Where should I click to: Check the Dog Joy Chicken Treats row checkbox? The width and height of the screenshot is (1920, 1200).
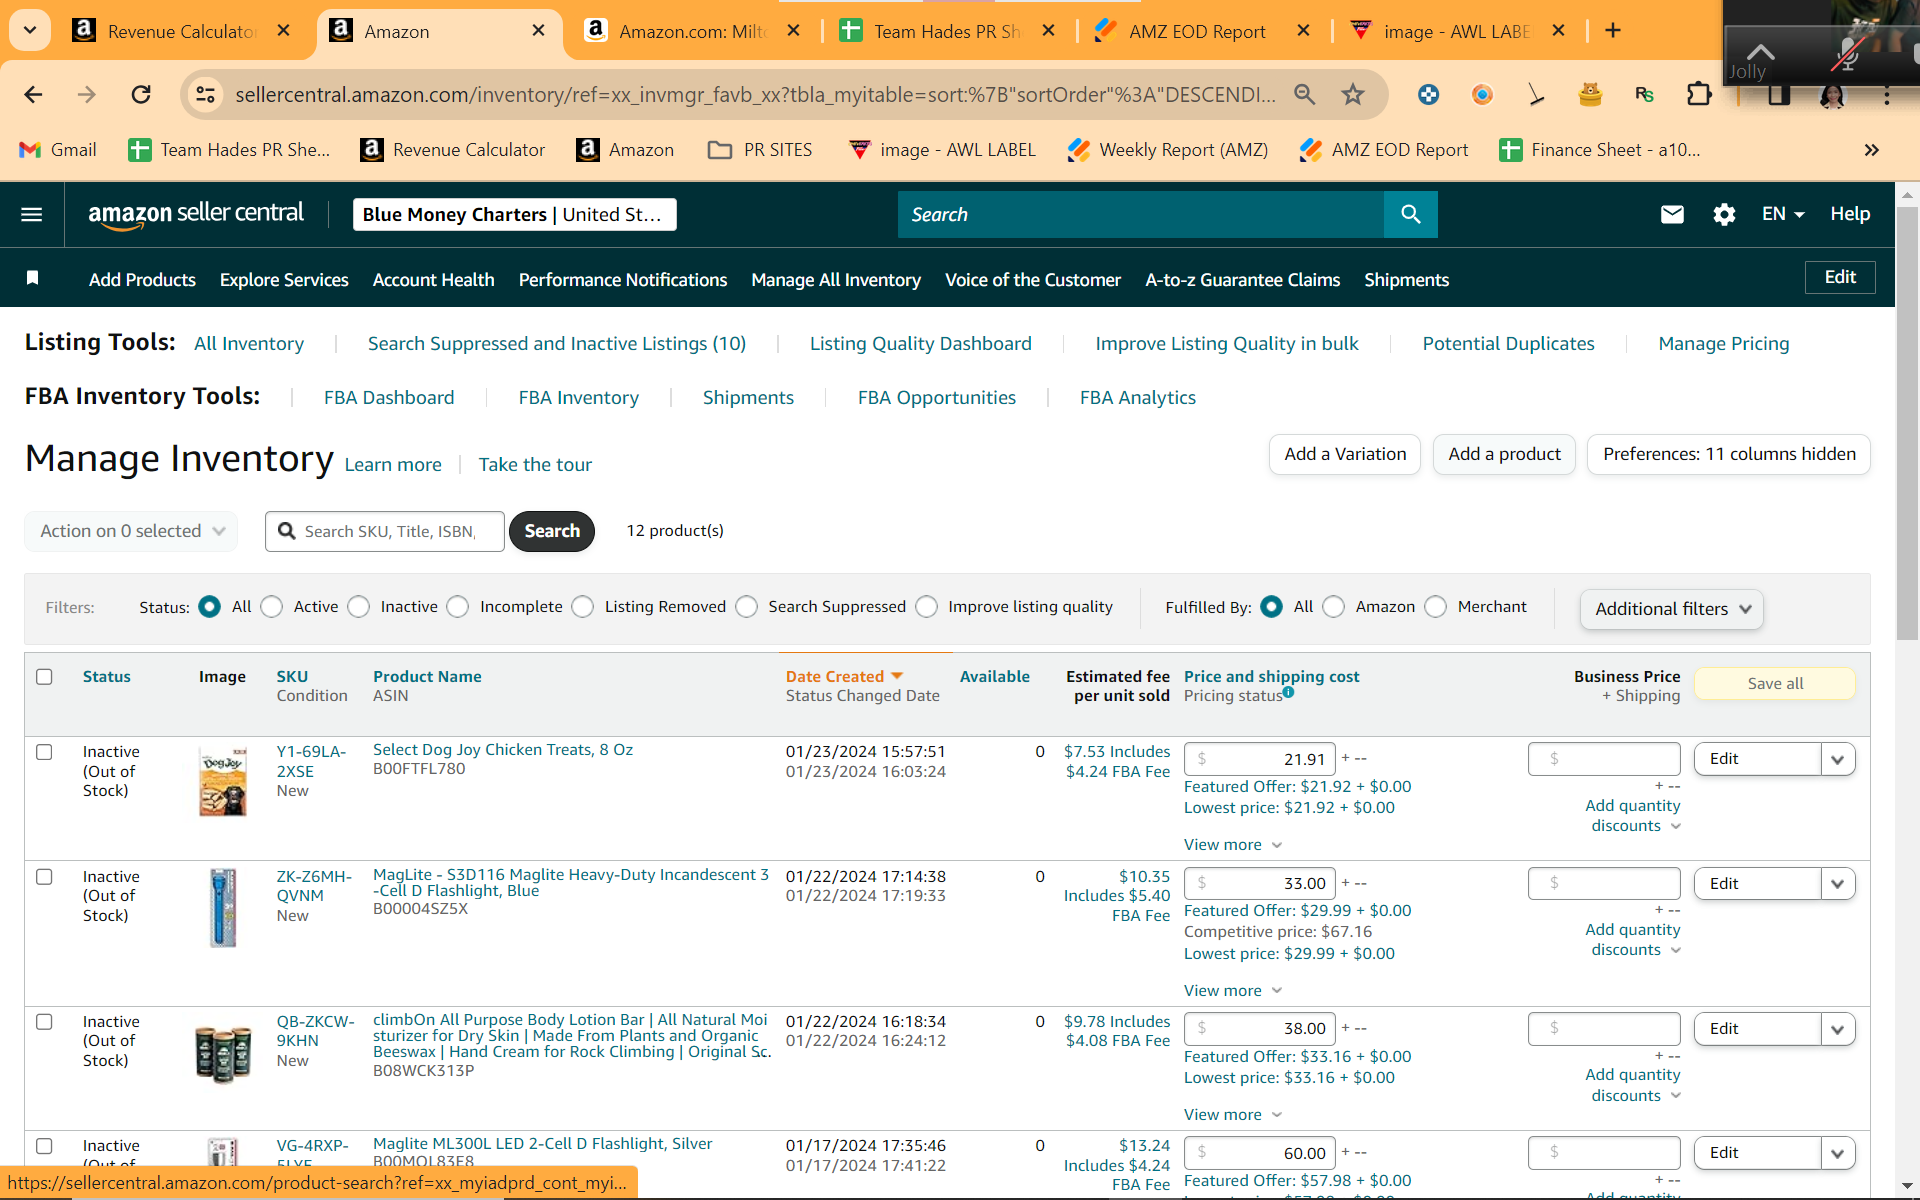point(44,752)
